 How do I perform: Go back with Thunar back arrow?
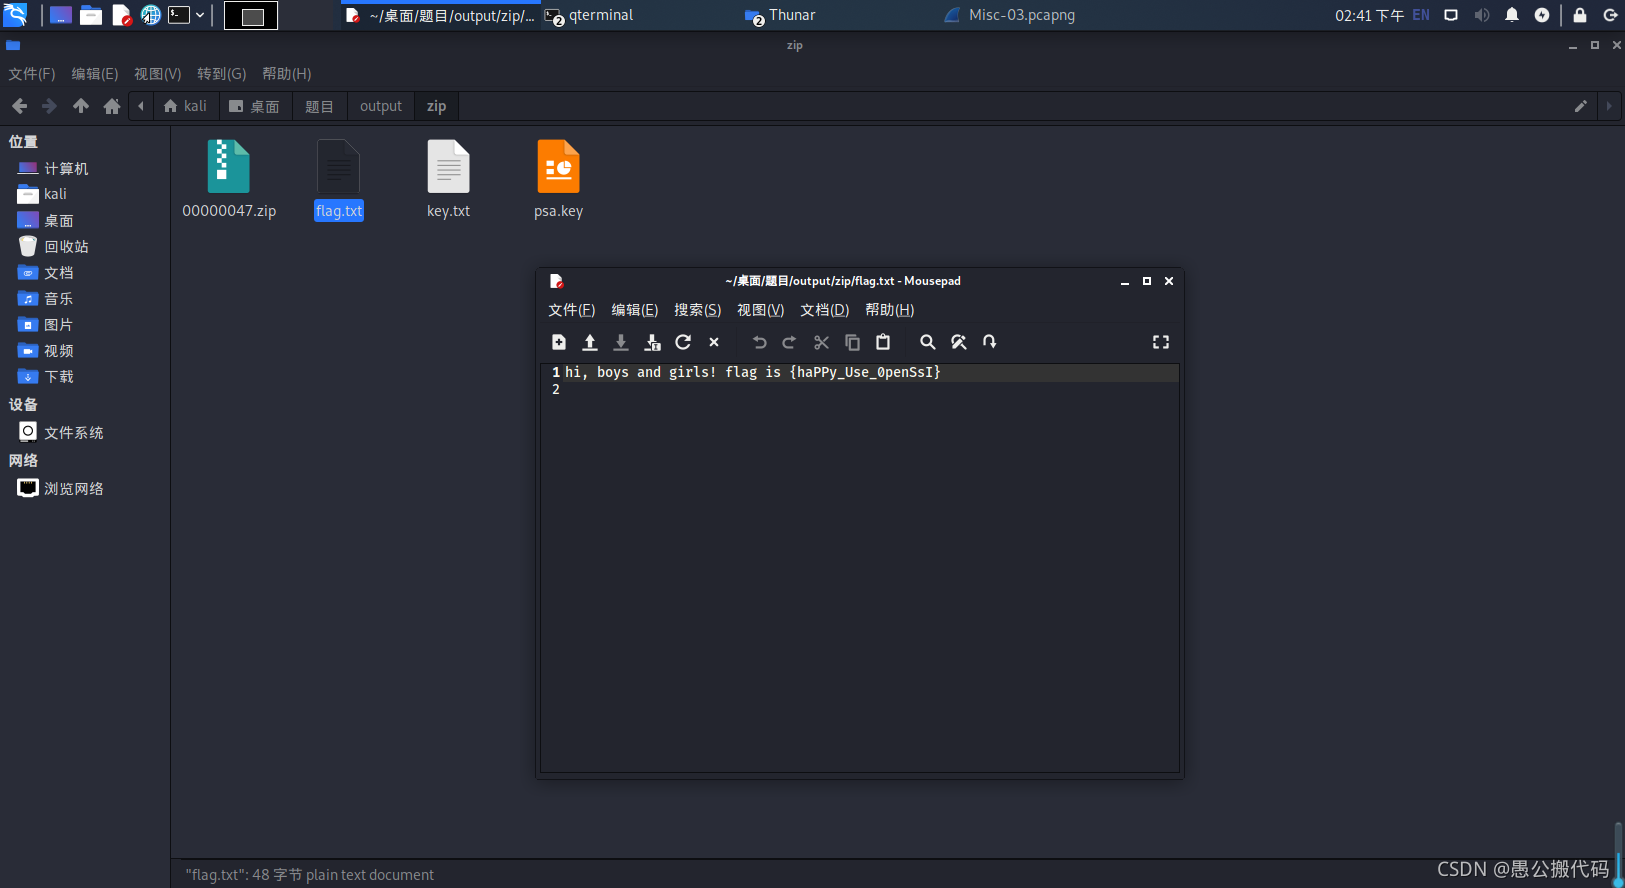[x=19, y=106]
